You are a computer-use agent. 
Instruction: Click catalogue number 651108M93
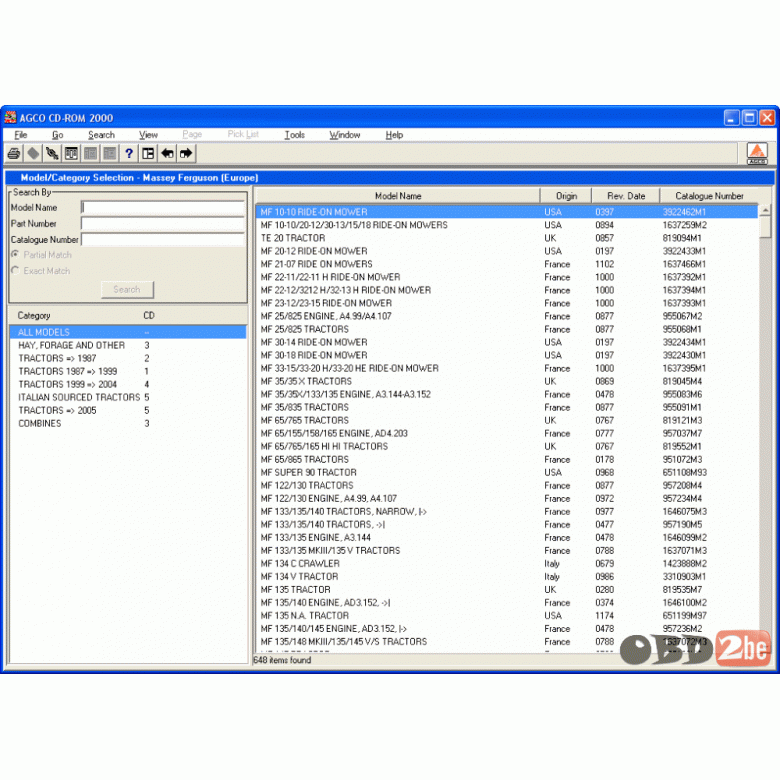click(684, 472)
